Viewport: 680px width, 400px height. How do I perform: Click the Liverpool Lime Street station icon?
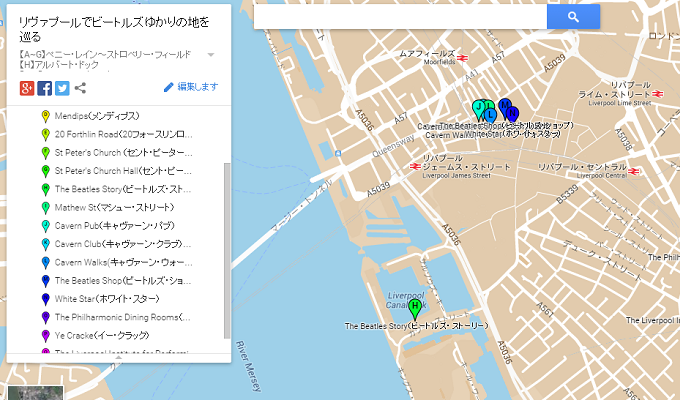661,92
